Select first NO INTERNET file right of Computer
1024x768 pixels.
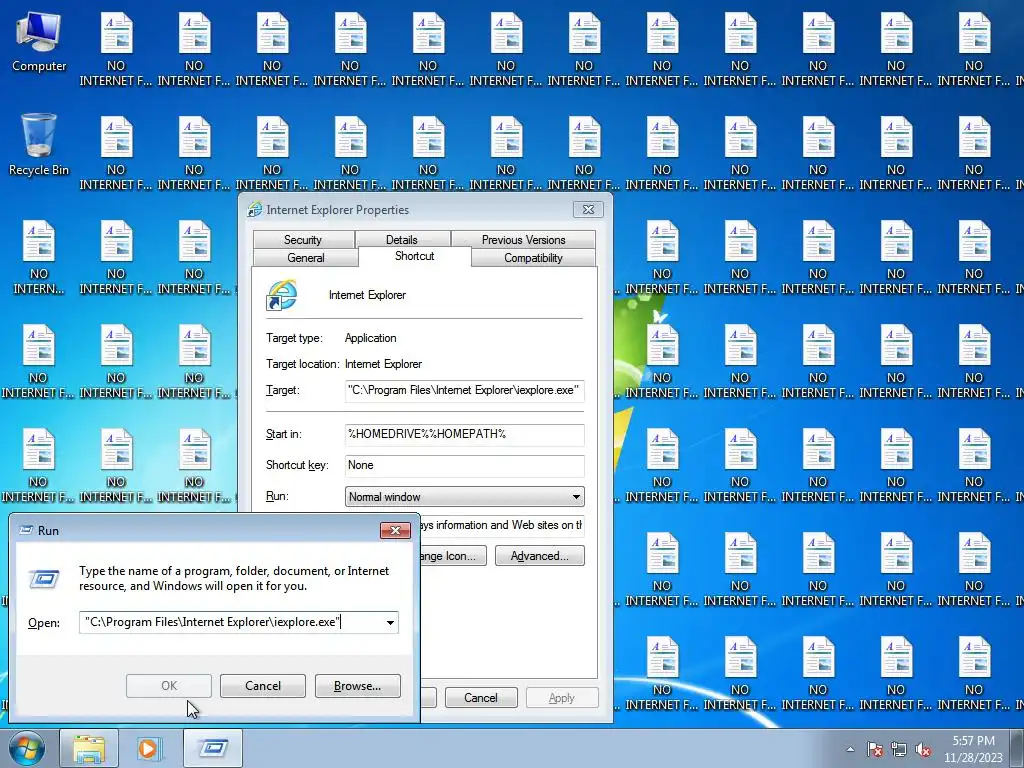116,50
